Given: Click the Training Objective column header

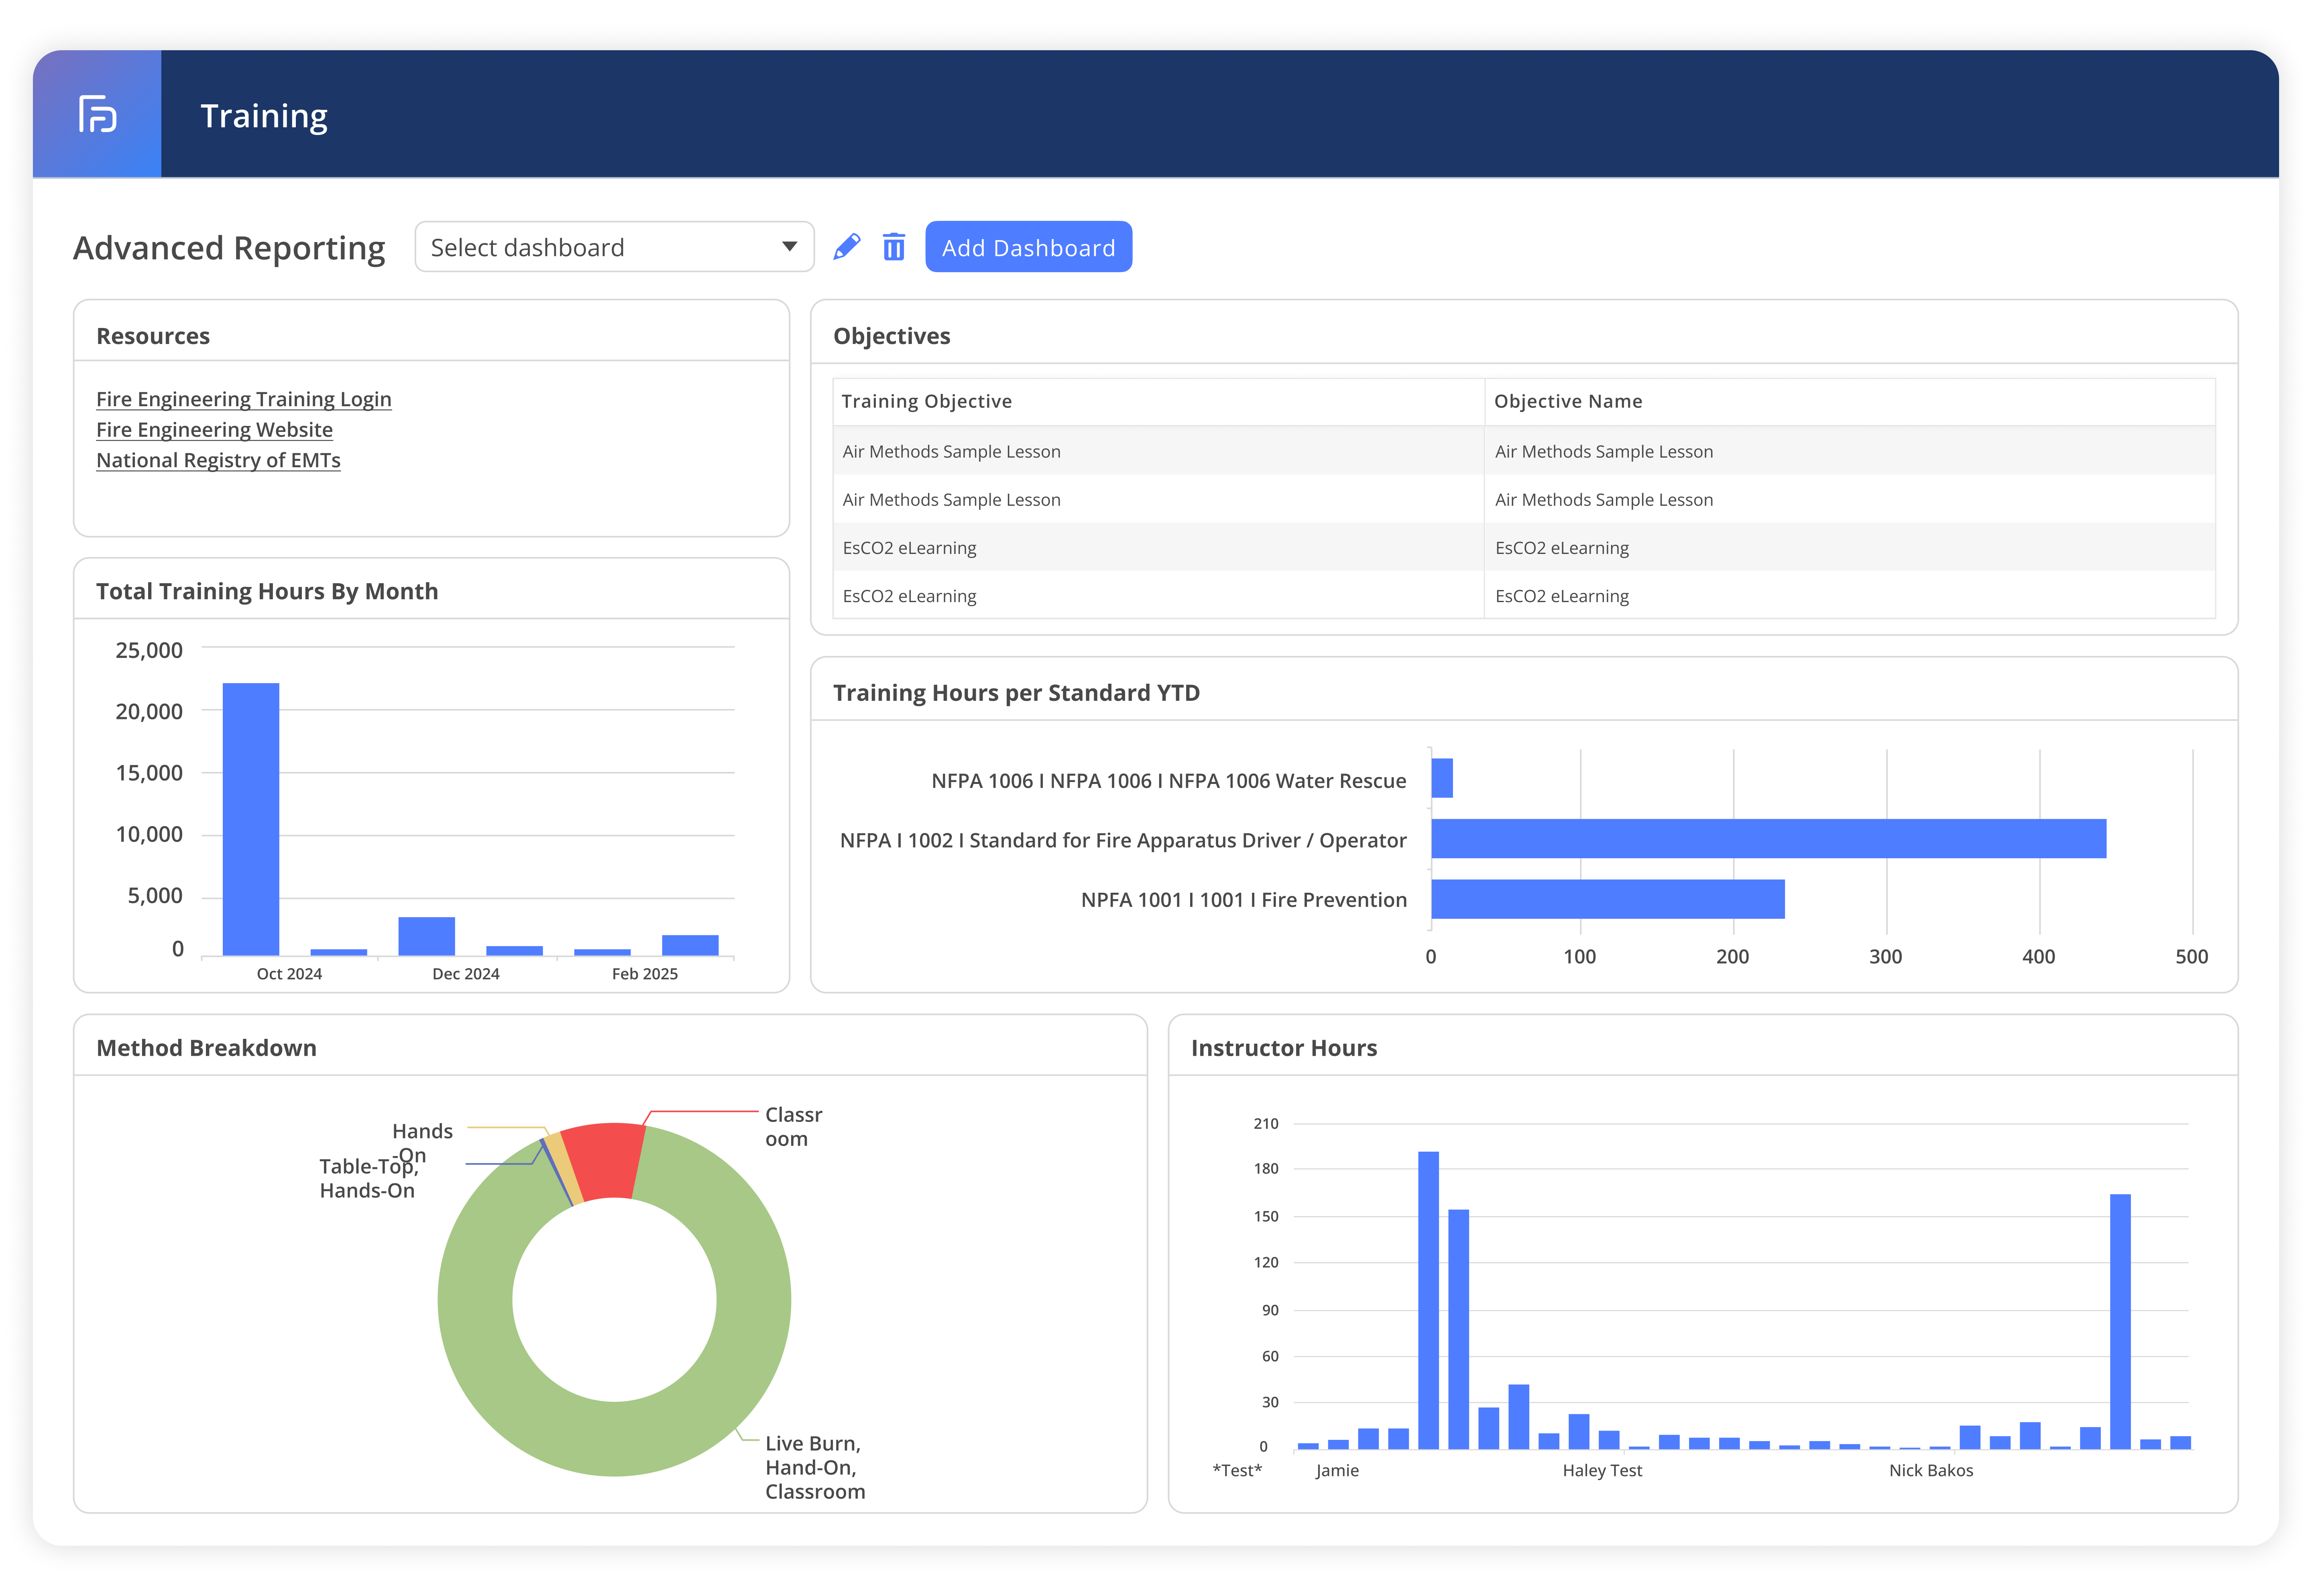Looking at the screenshot, I should pyautogui.click(x=926, y=401).
